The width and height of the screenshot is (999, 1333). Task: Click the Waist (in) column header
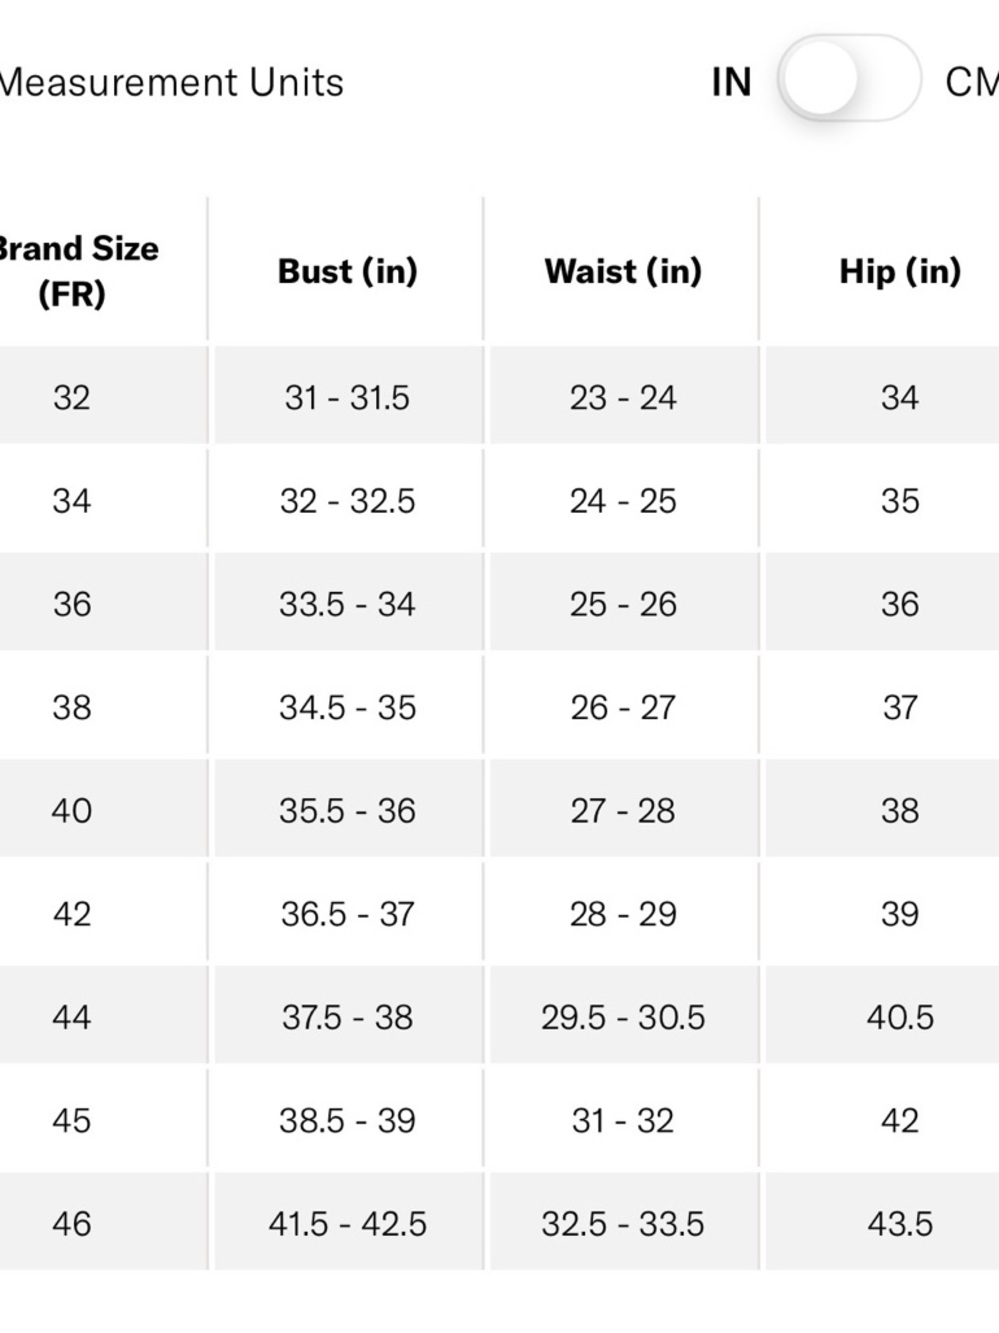(623, 271)
